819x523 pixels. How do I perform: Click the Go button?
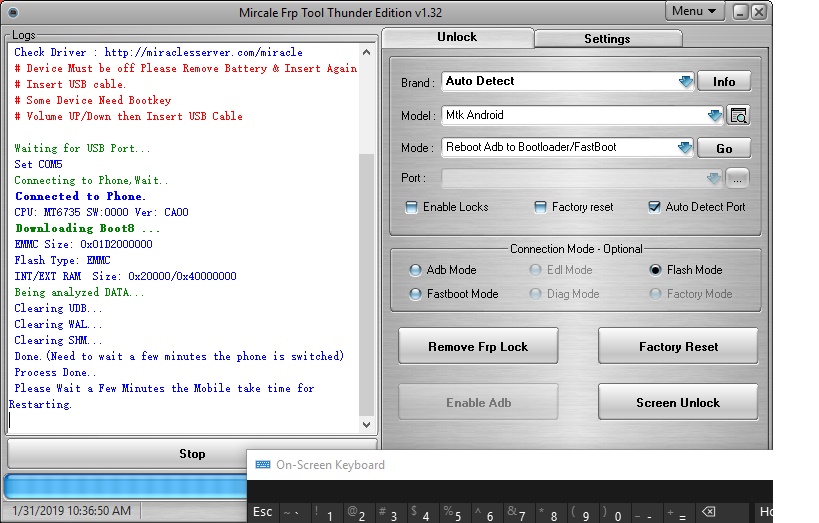(x=724, y=148)
